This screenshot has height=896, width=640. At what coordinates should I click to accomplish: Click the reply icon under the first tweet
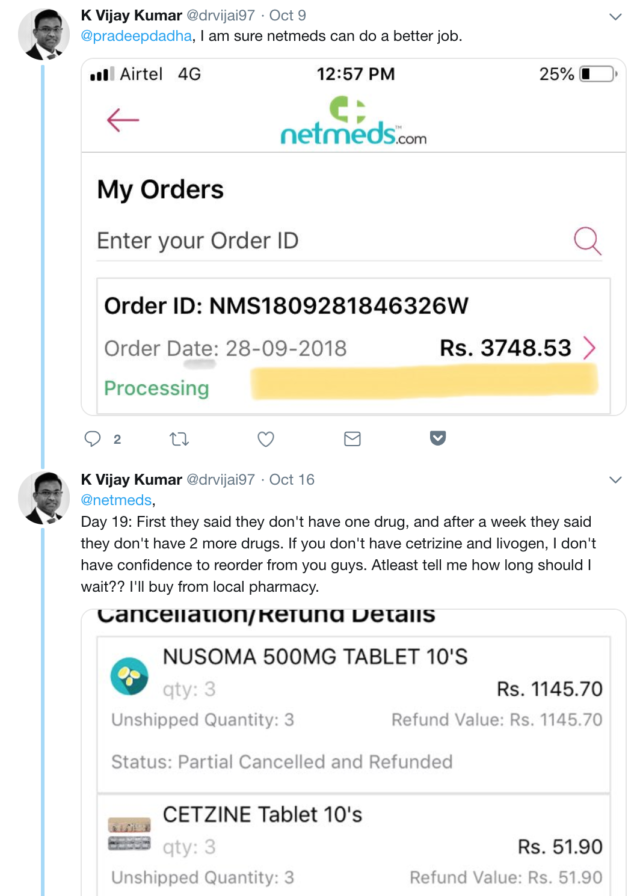coord(93,439)
